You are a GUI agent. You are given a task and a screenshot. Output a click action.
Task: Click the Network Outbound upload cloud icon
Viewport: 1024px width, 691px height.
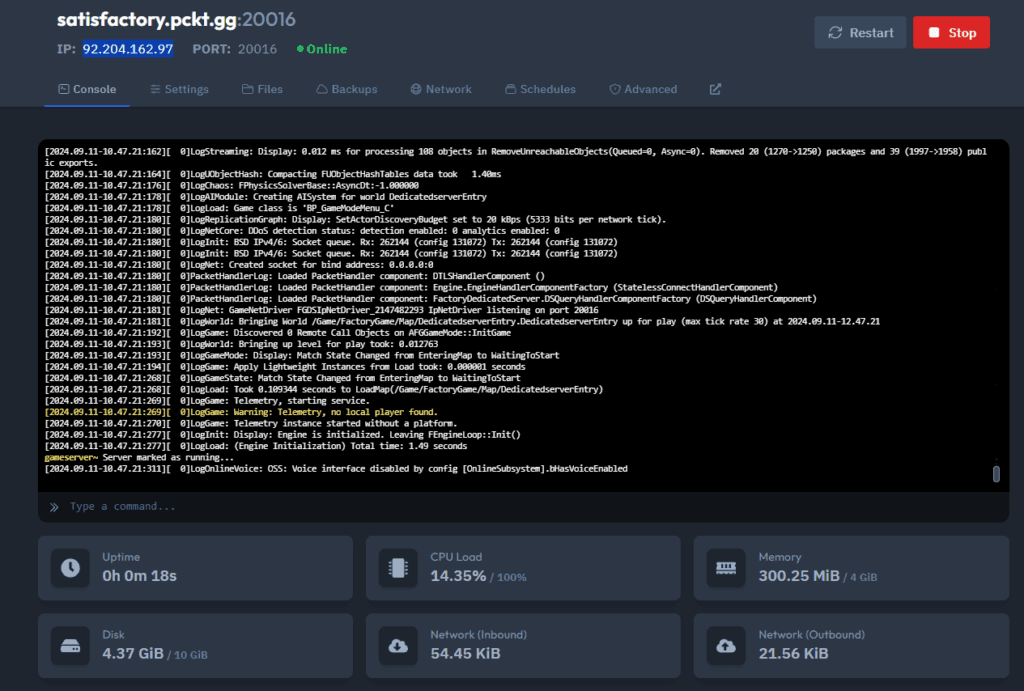(726, 645)
